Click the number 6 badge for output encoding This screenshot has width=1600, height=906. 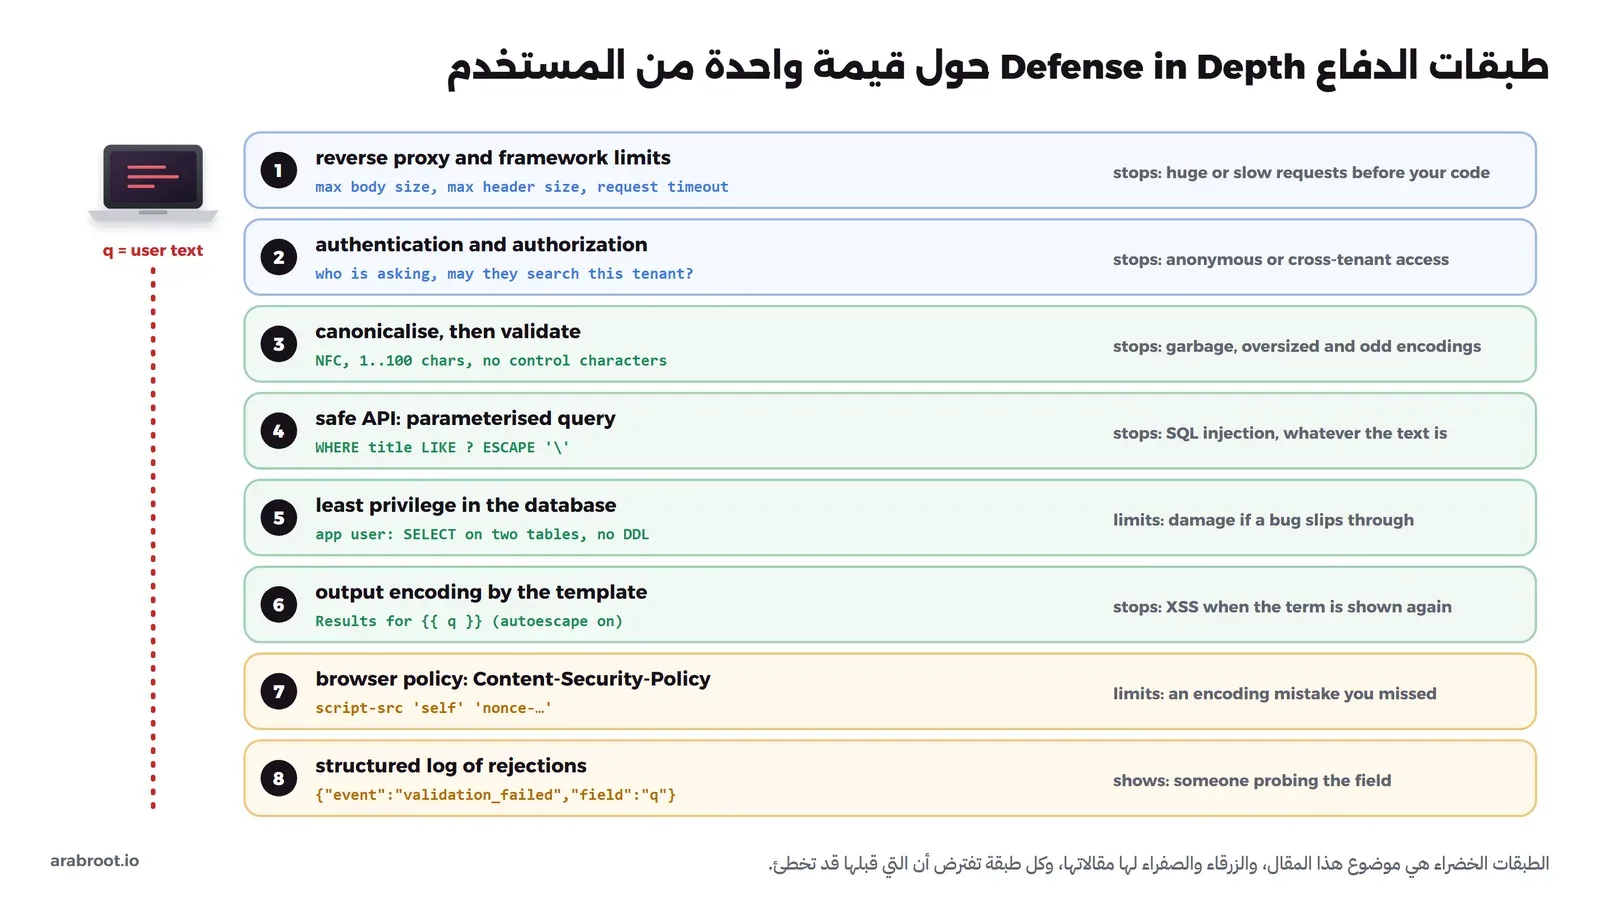tap(279, 605)
